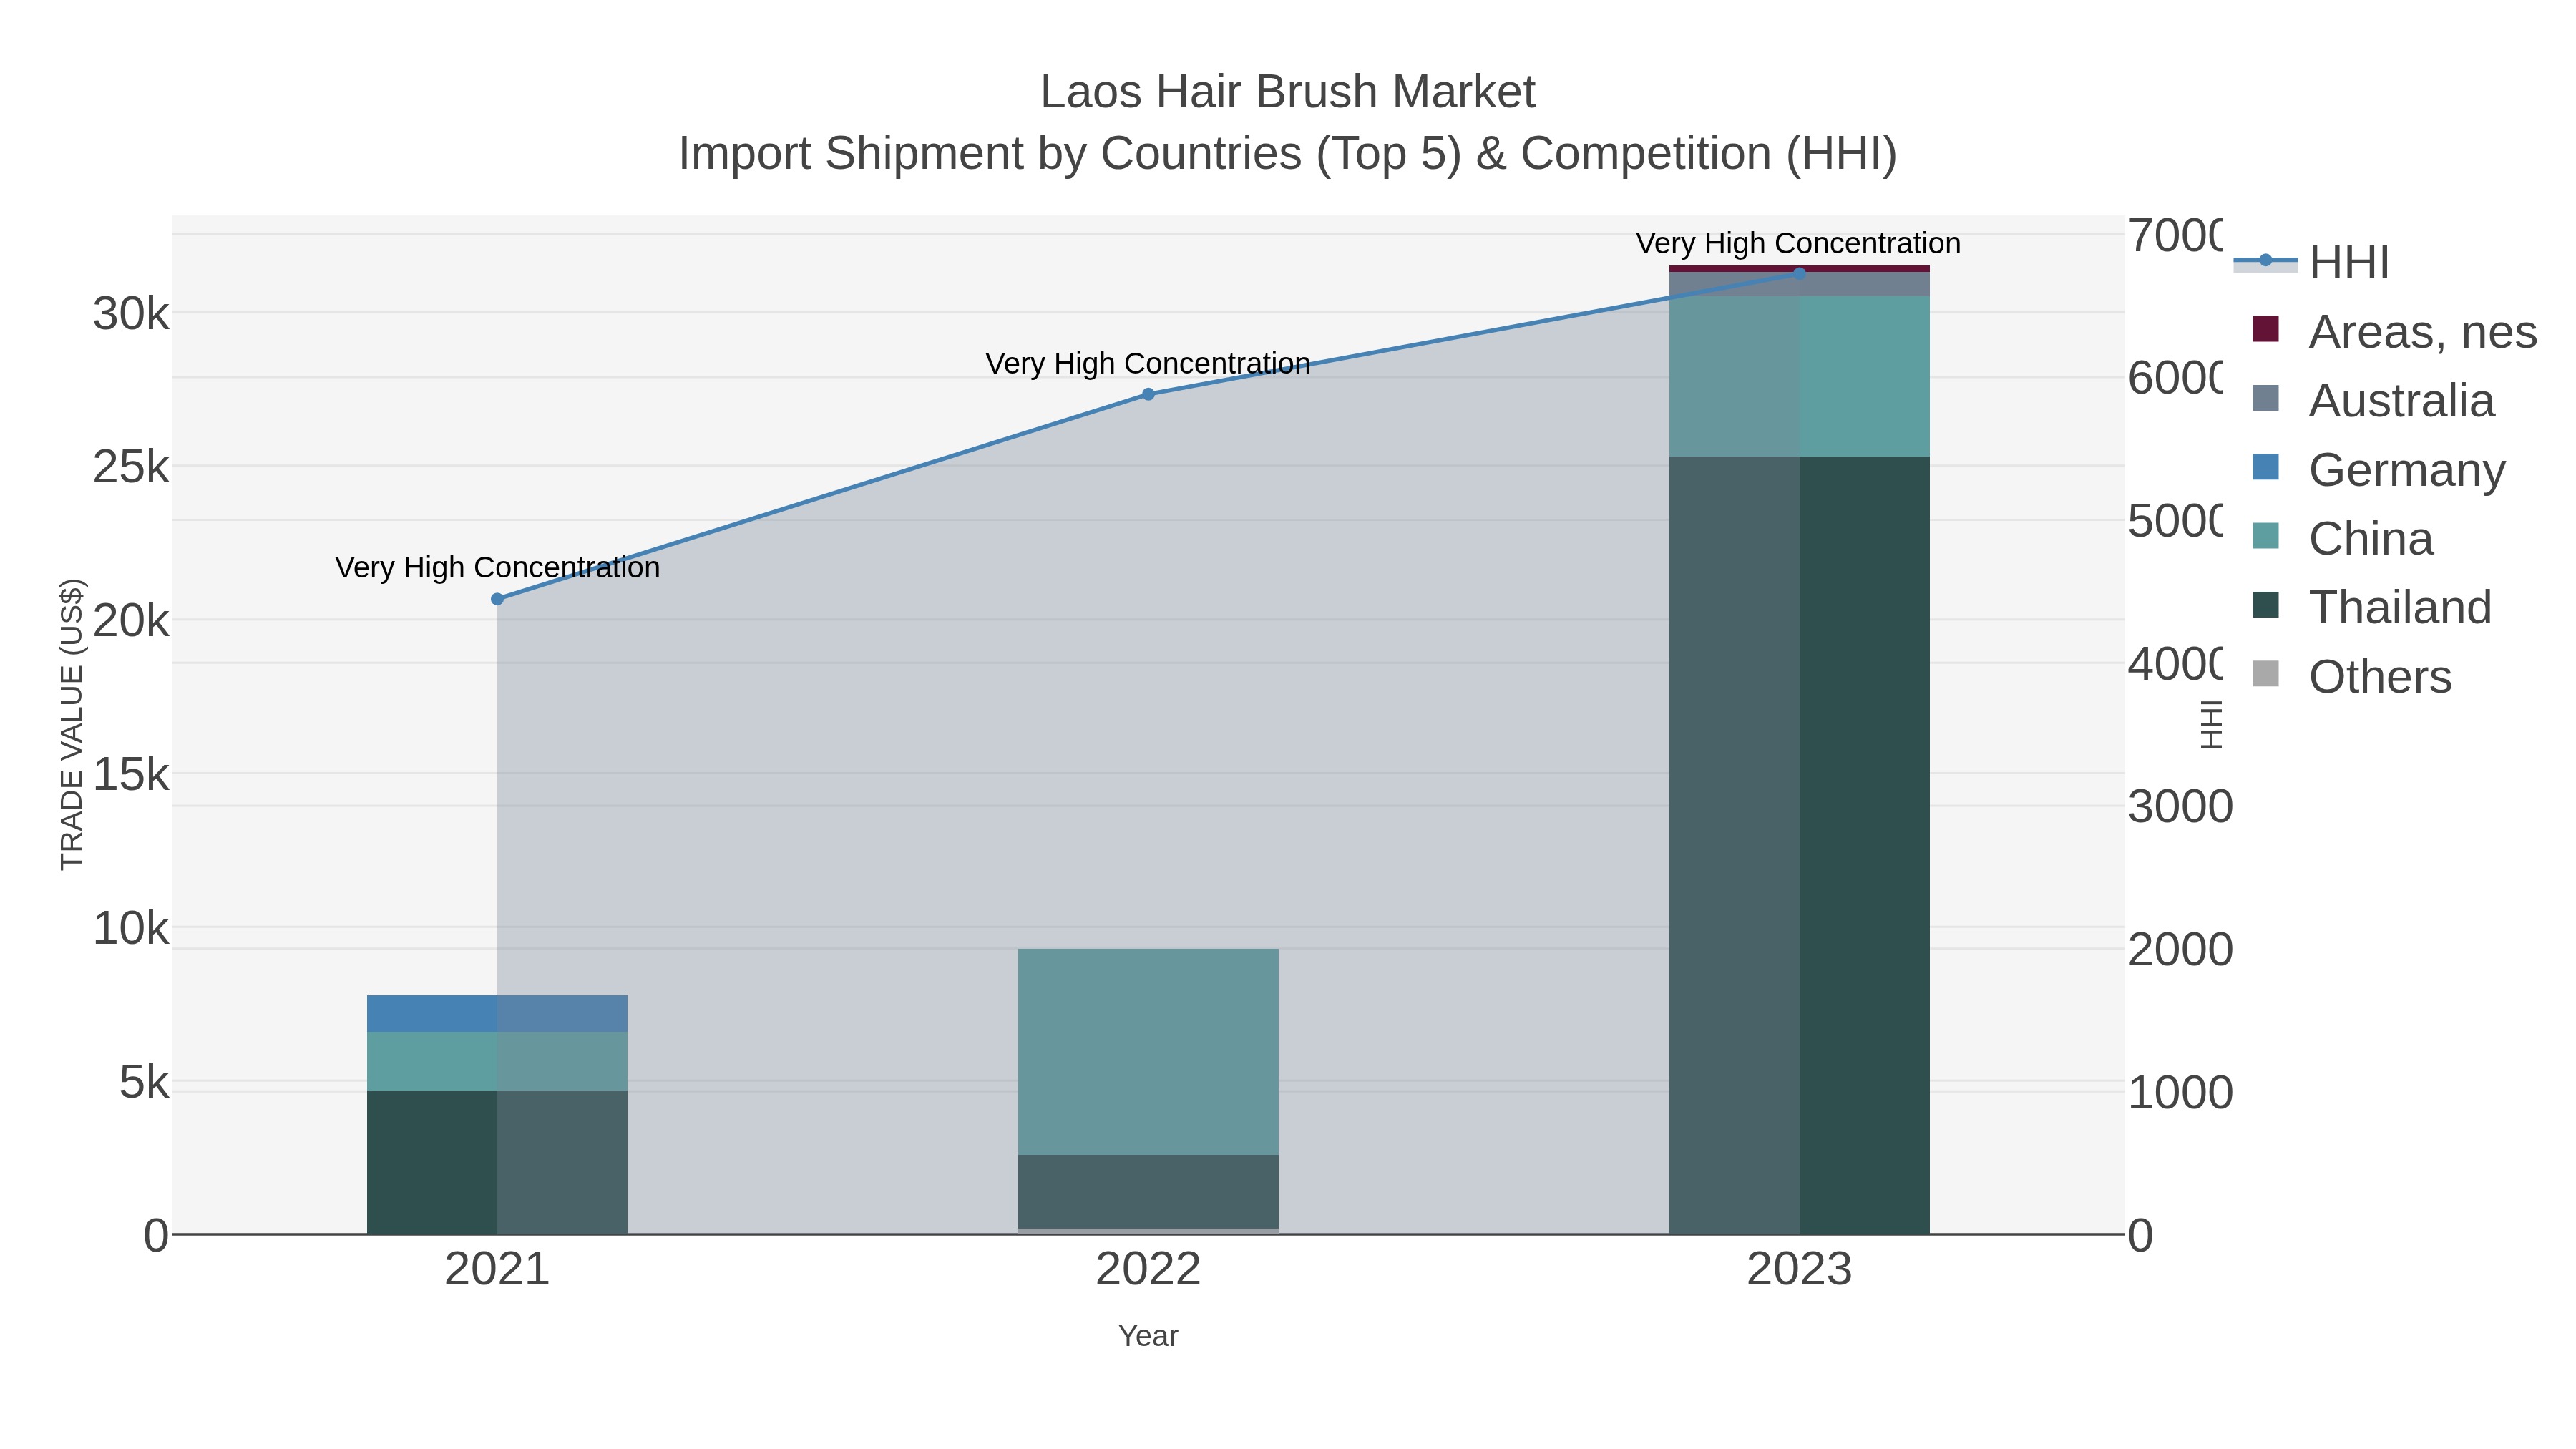Click the 15k left axis tick
Screen dimensions: 2576x1449
(x=131, y=774)
